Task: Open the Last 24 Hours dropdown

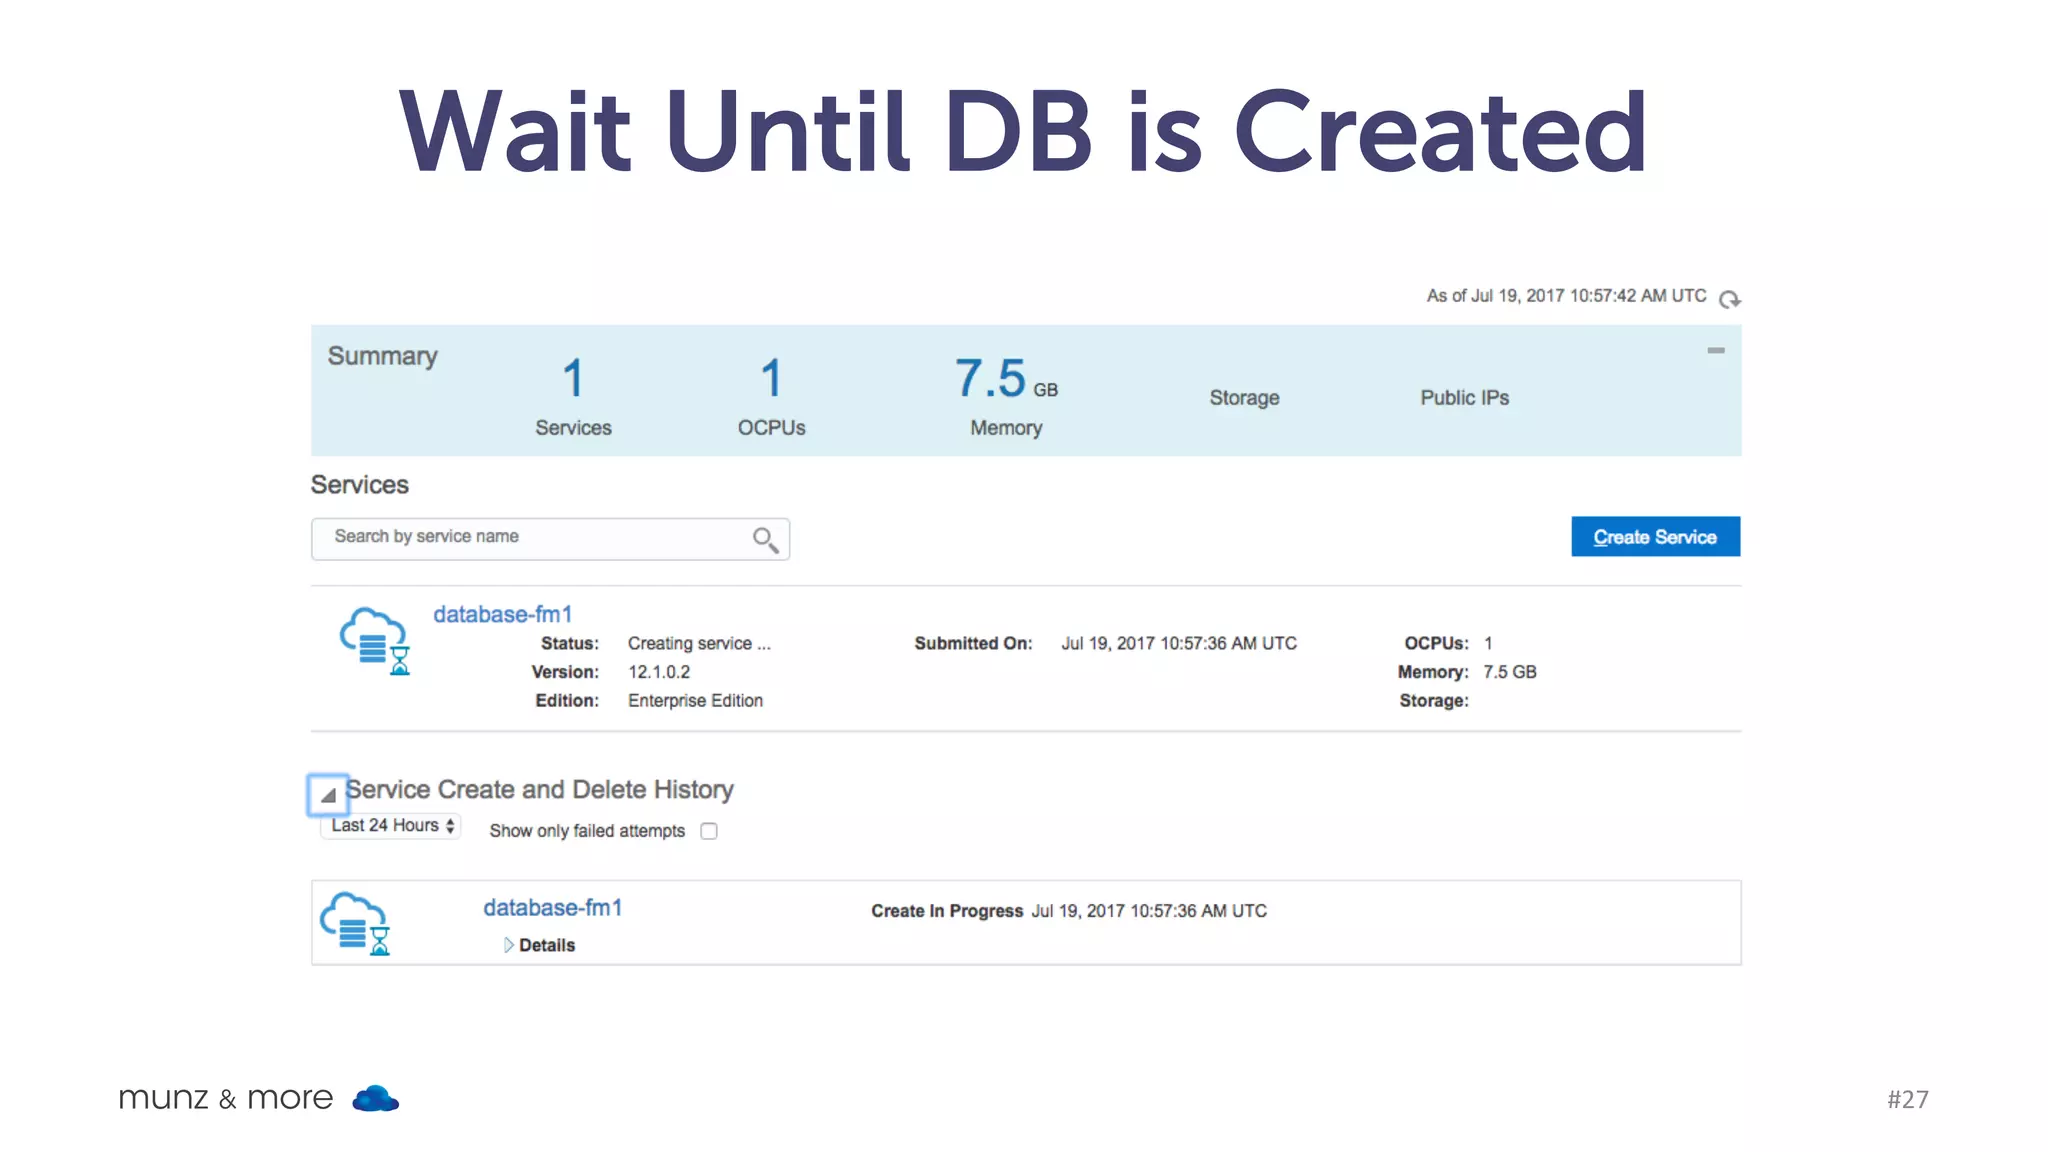Action: coord(392,826)
